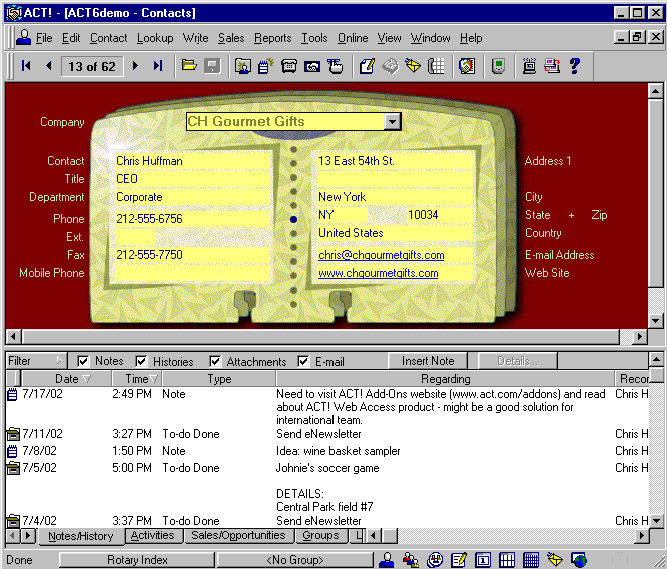This screenshot has height=569, width=667.
Task: Switch to the Sales/Opportunities tab
Action: pos(238,535)
